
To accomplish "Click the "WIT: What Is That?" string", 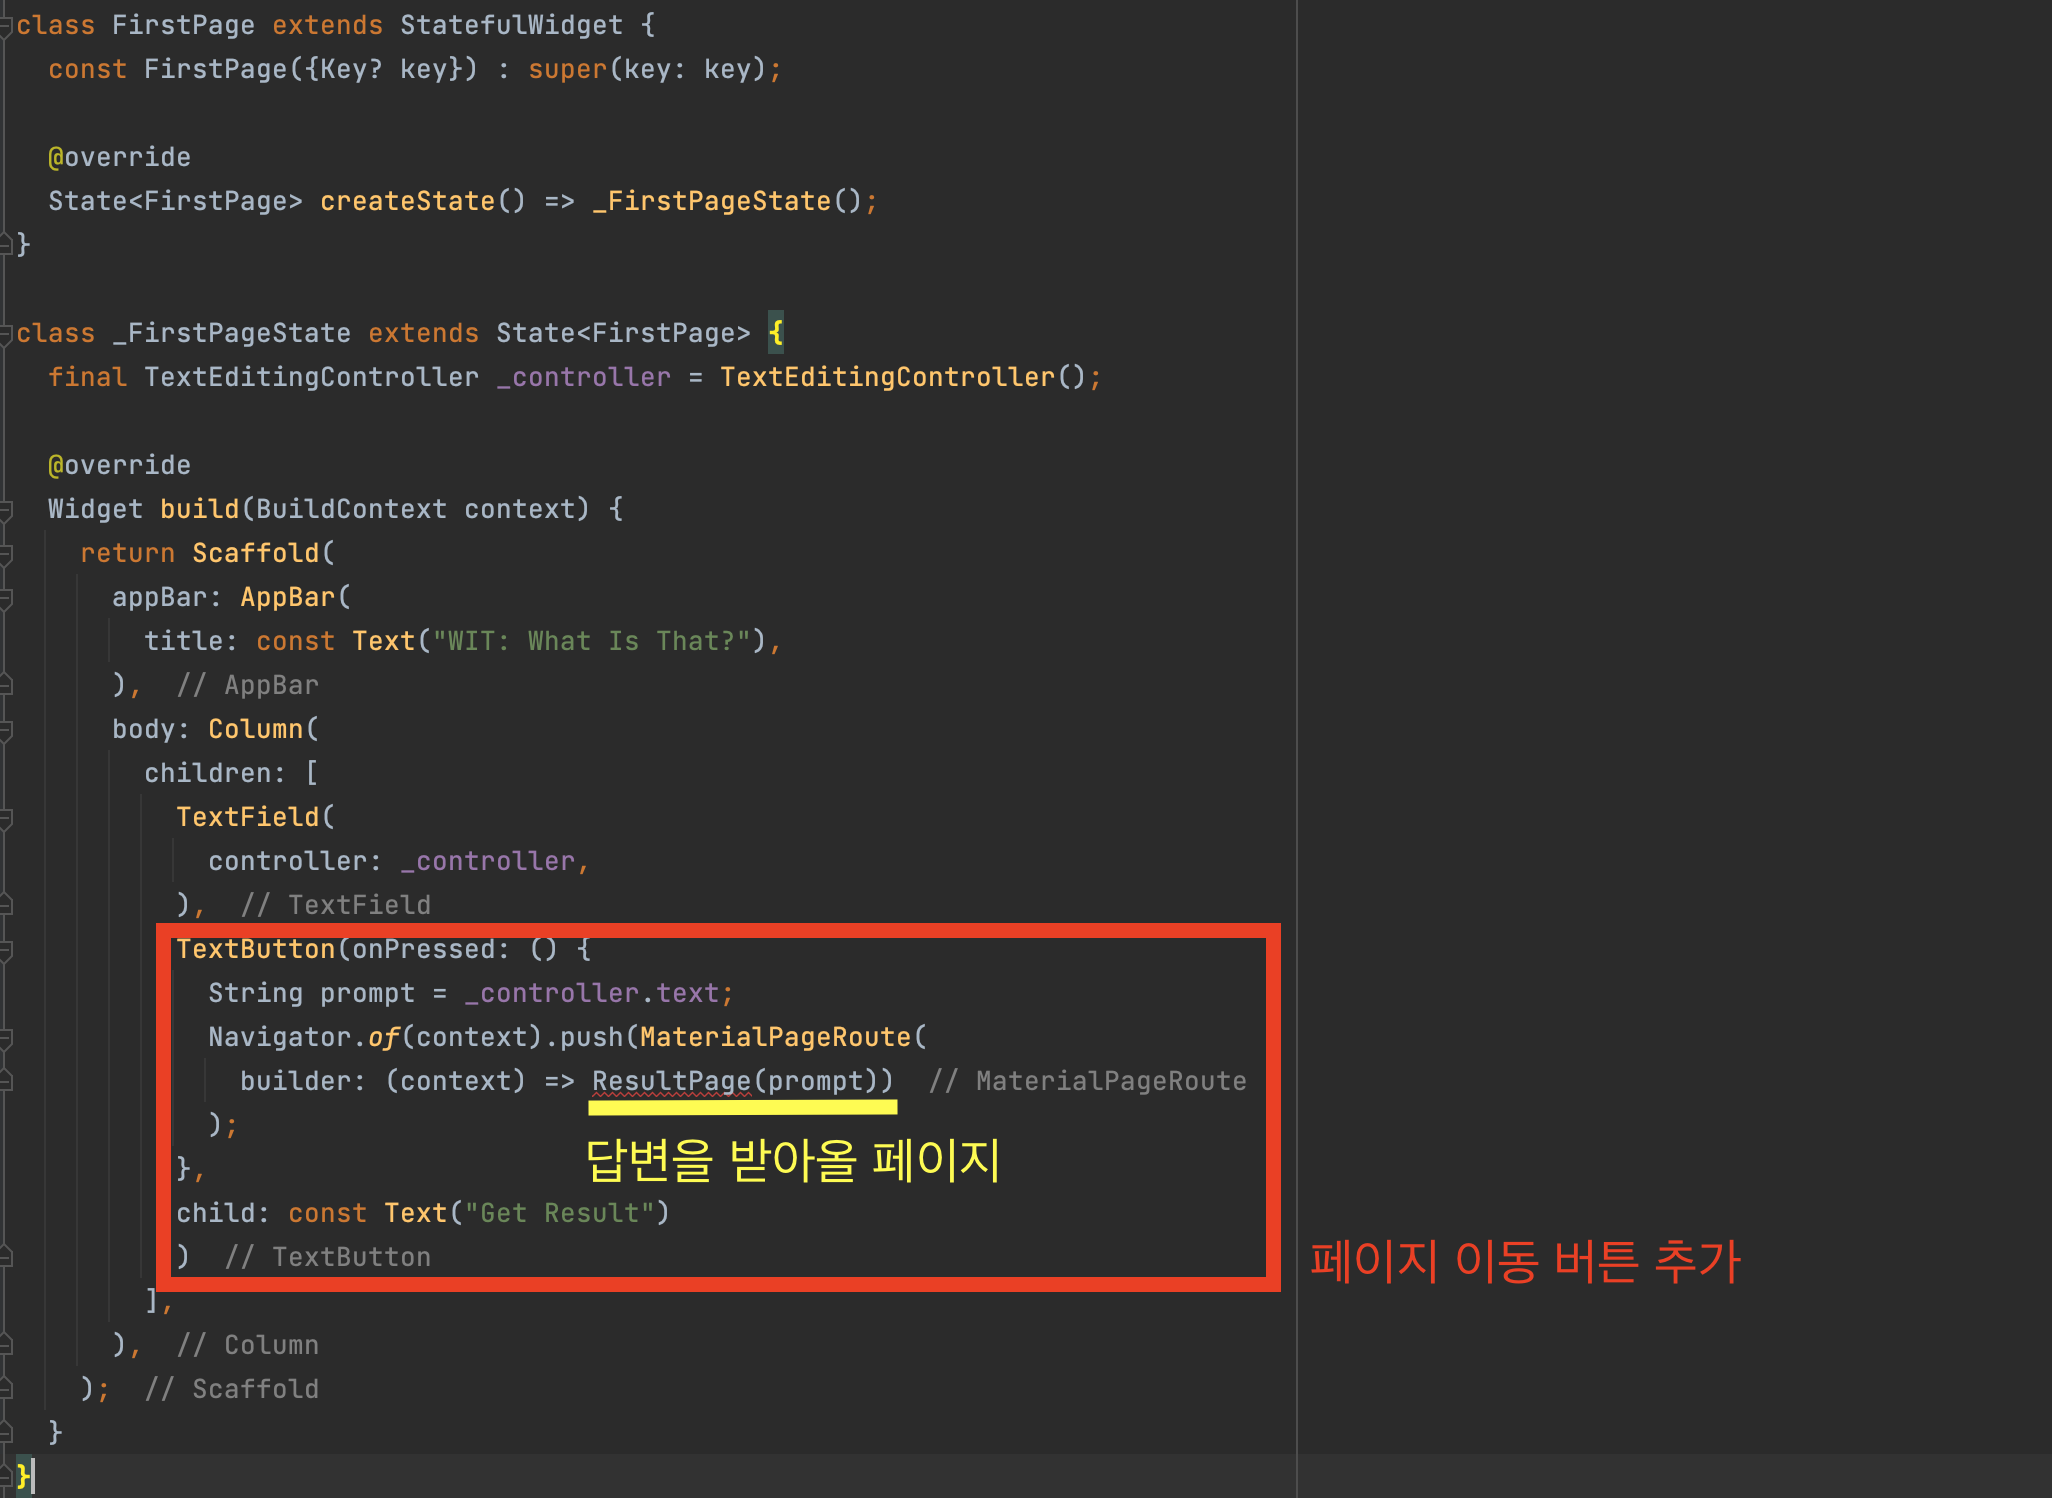I will 591,641.
